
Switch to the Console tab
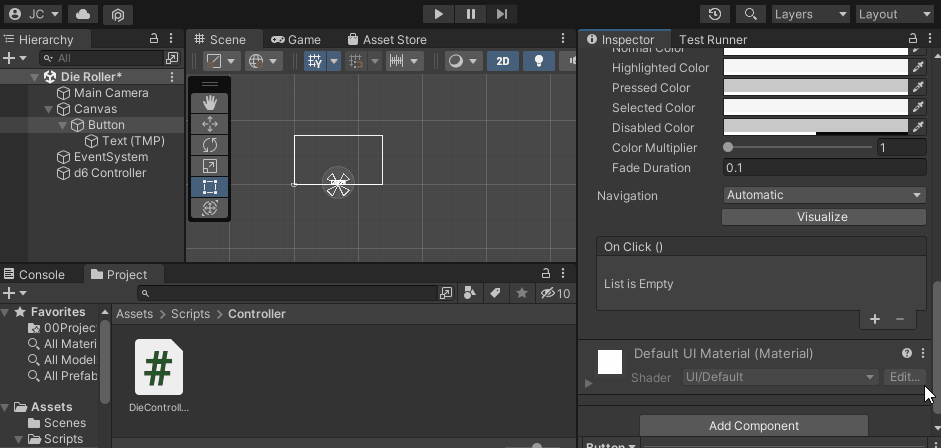pos(34,275)
